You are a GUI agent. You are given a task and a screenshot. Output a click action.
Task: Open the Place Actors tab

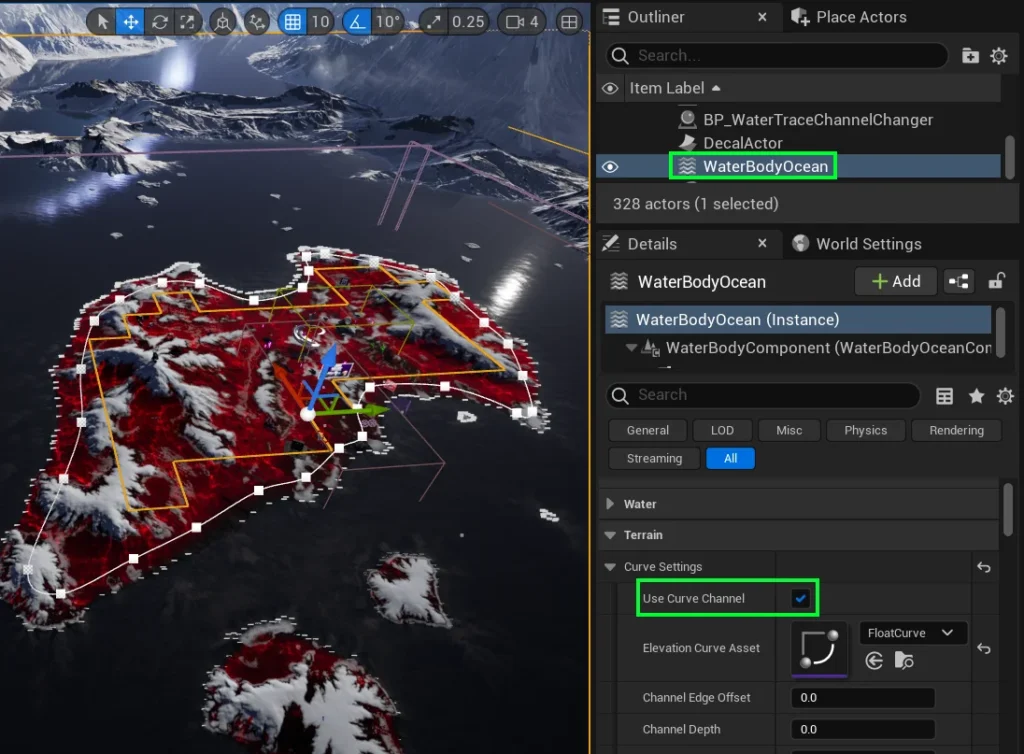pyautogui.click(x=860, y=17)
